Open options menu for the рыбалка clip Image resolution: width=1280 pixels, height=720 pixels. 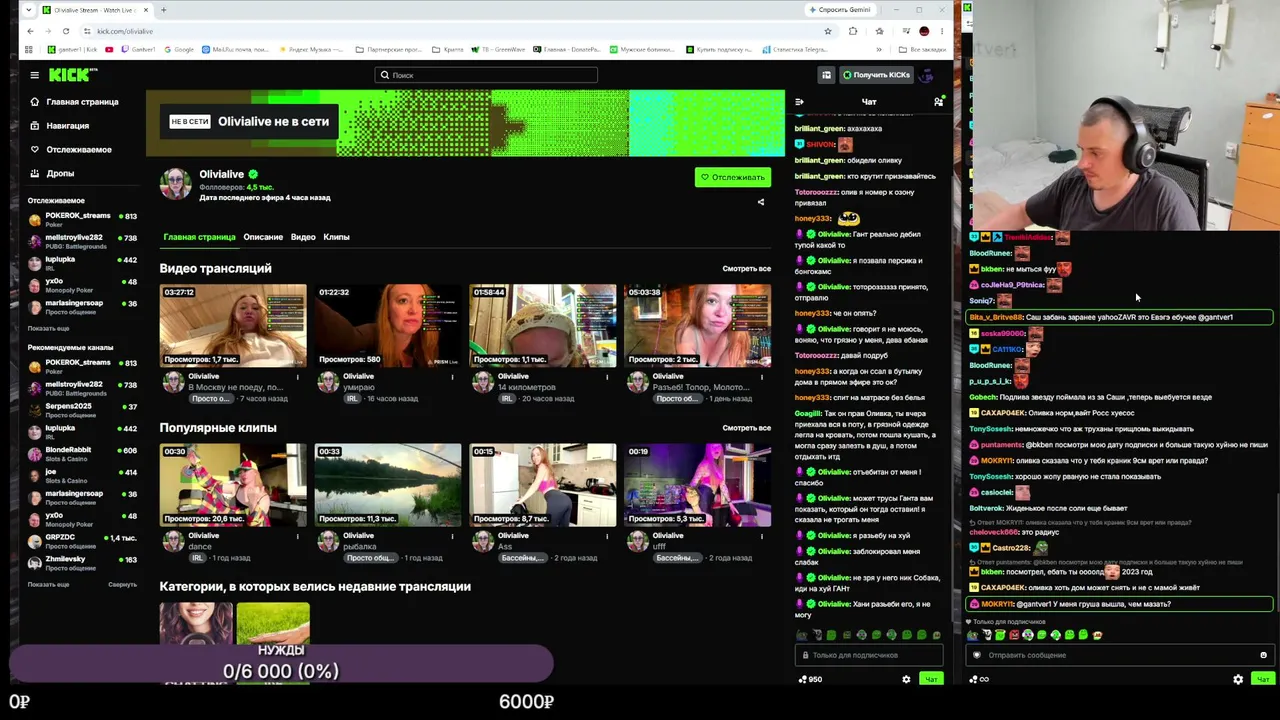pyautogui.click(x=452, y=536)
